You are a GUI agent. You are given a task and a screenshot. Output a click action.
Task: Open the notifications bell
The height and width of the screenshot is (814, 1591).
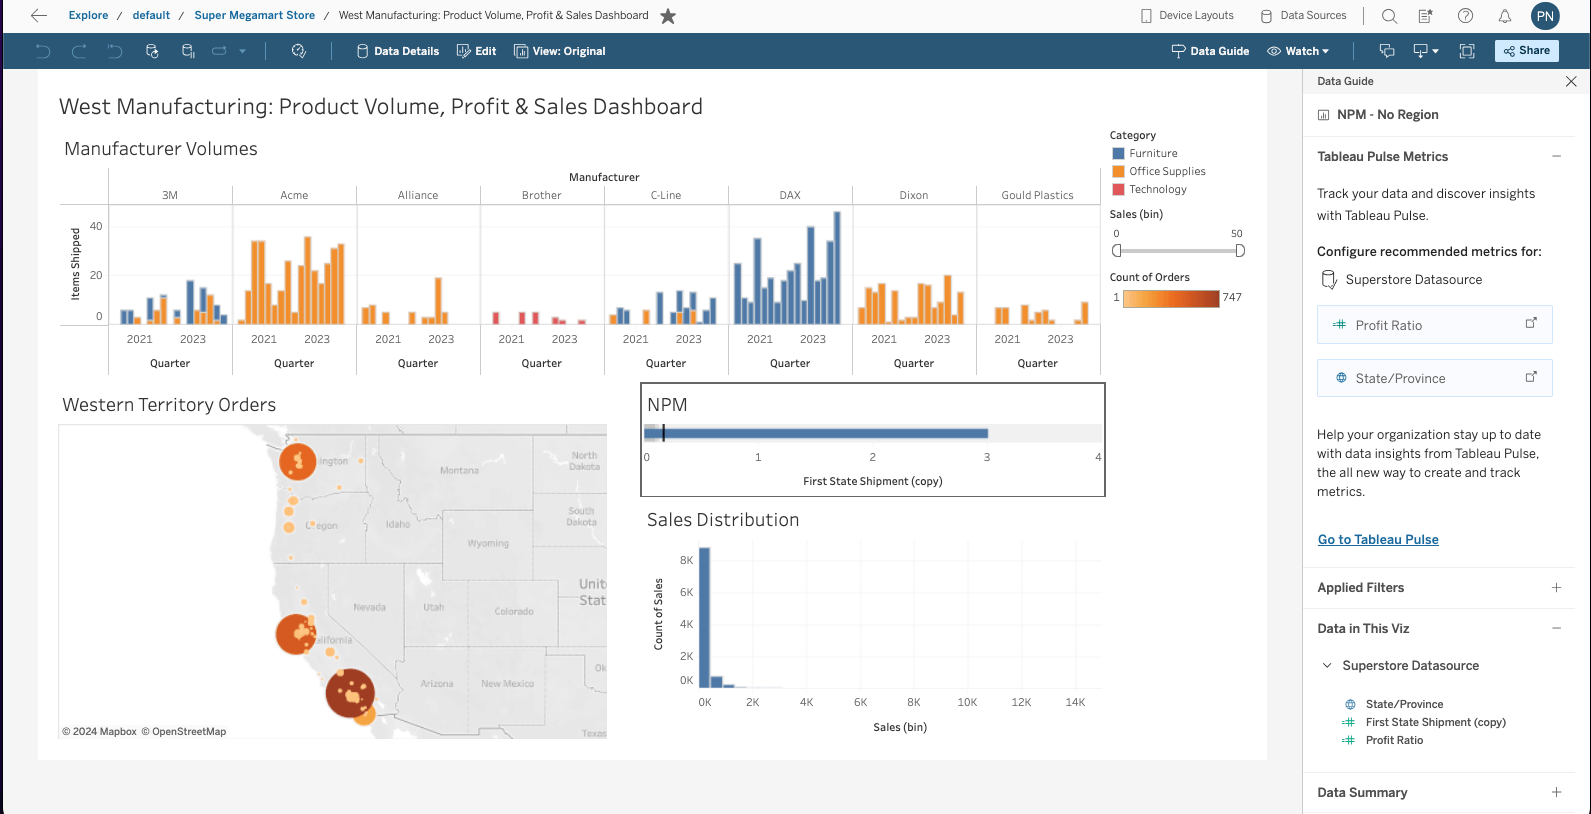coord(1504,15)
